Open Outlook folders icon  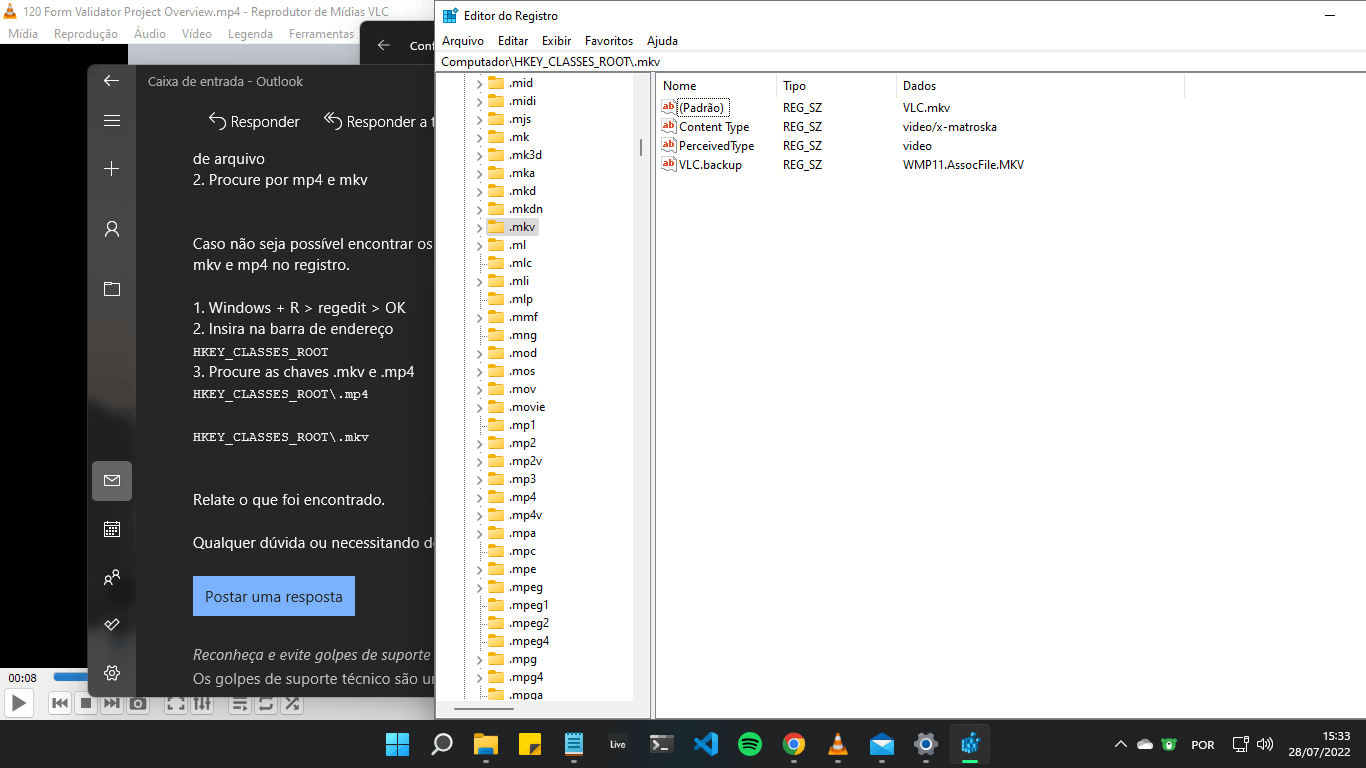[112, 289]
